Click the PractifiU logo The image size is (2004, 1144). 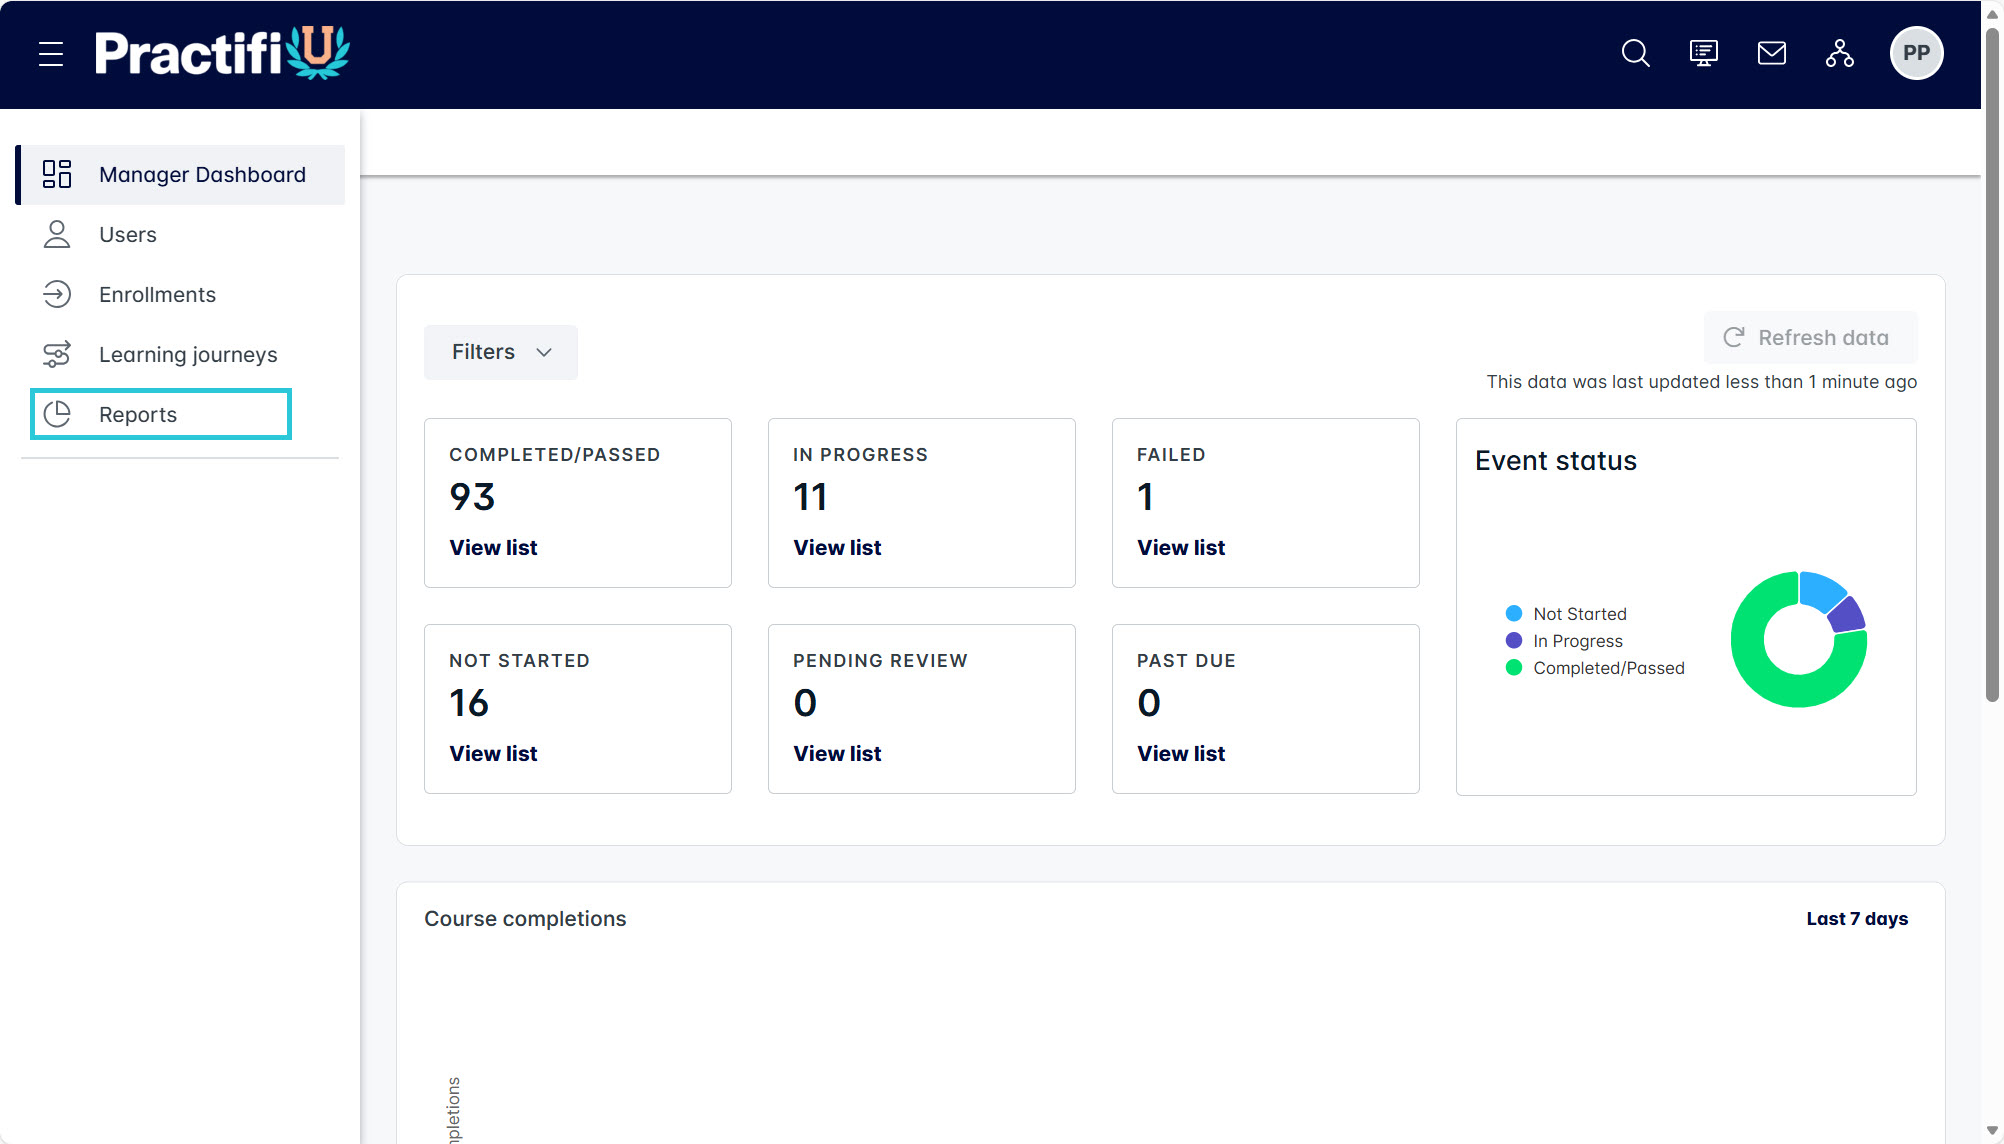(222, 53)
